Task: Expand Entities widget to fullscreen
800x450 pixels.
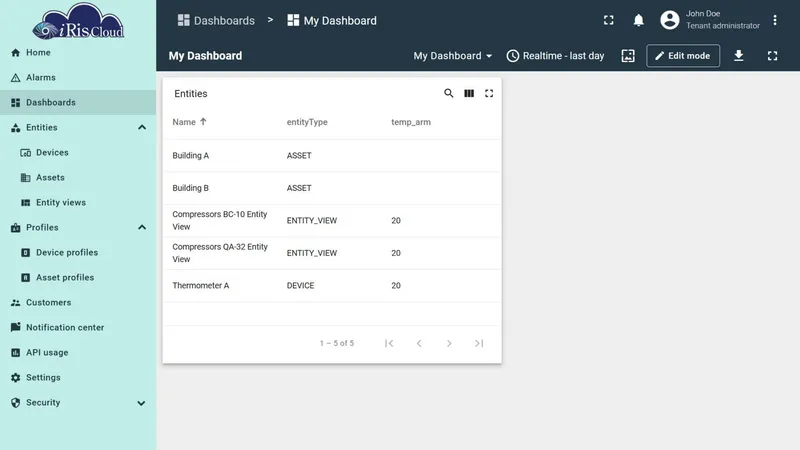Action: click(x=489, y=93)
